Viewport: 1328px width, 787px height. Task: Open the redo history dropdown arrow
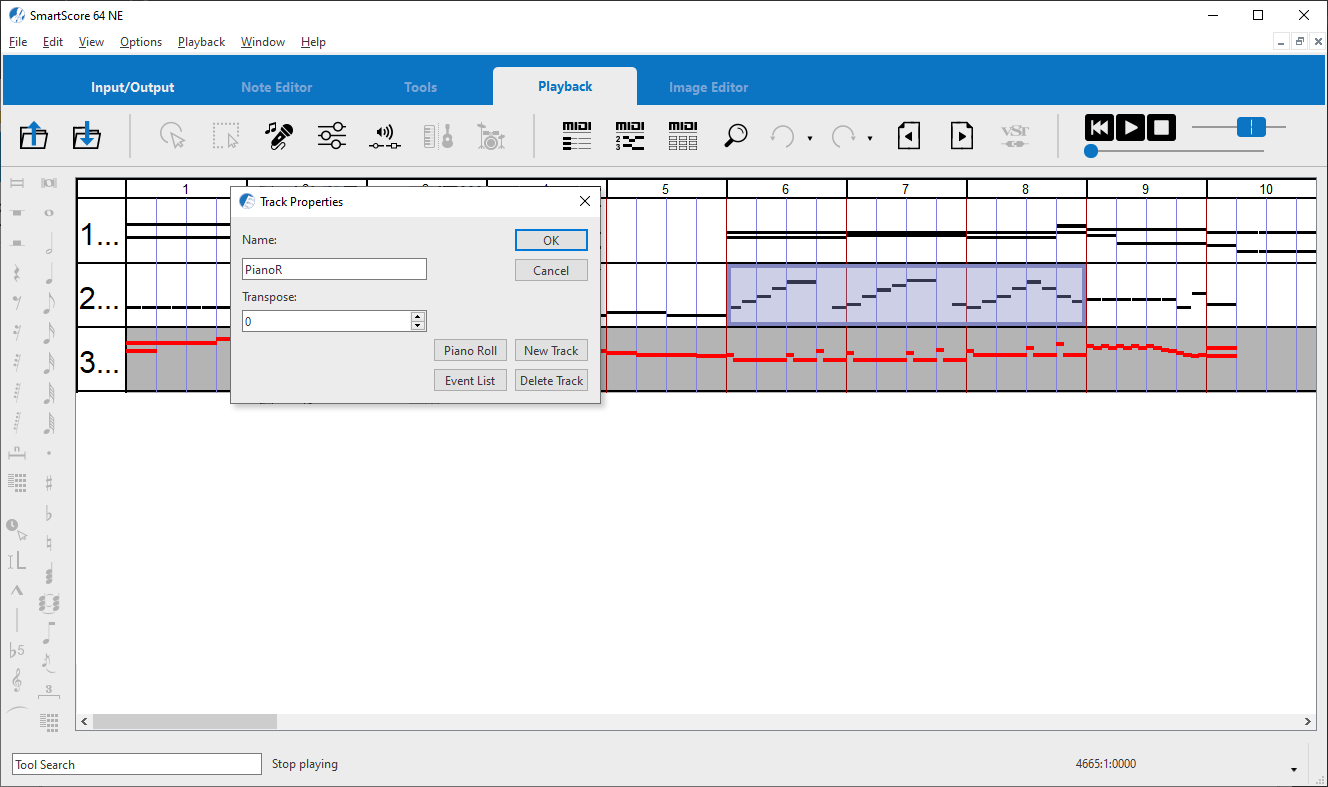(x=870, y=138)
